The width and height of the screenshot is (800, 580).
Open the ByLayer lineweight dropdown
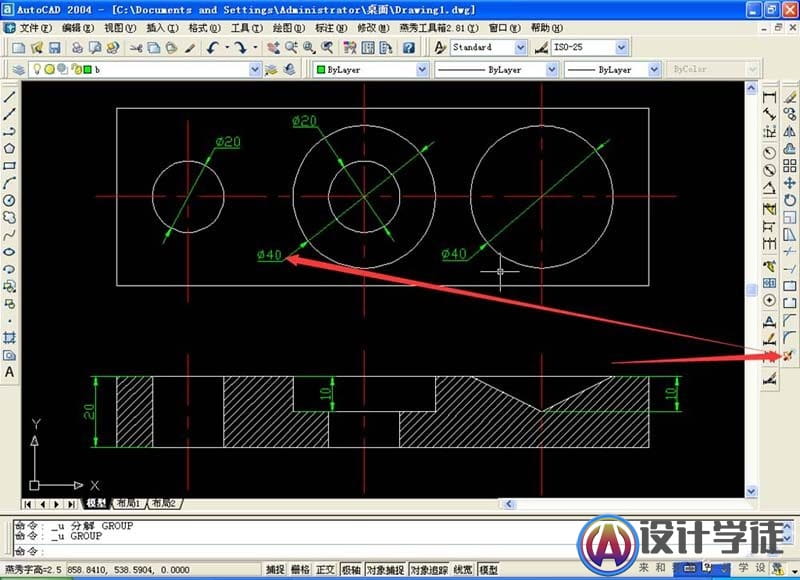click(x=655, y=69)
